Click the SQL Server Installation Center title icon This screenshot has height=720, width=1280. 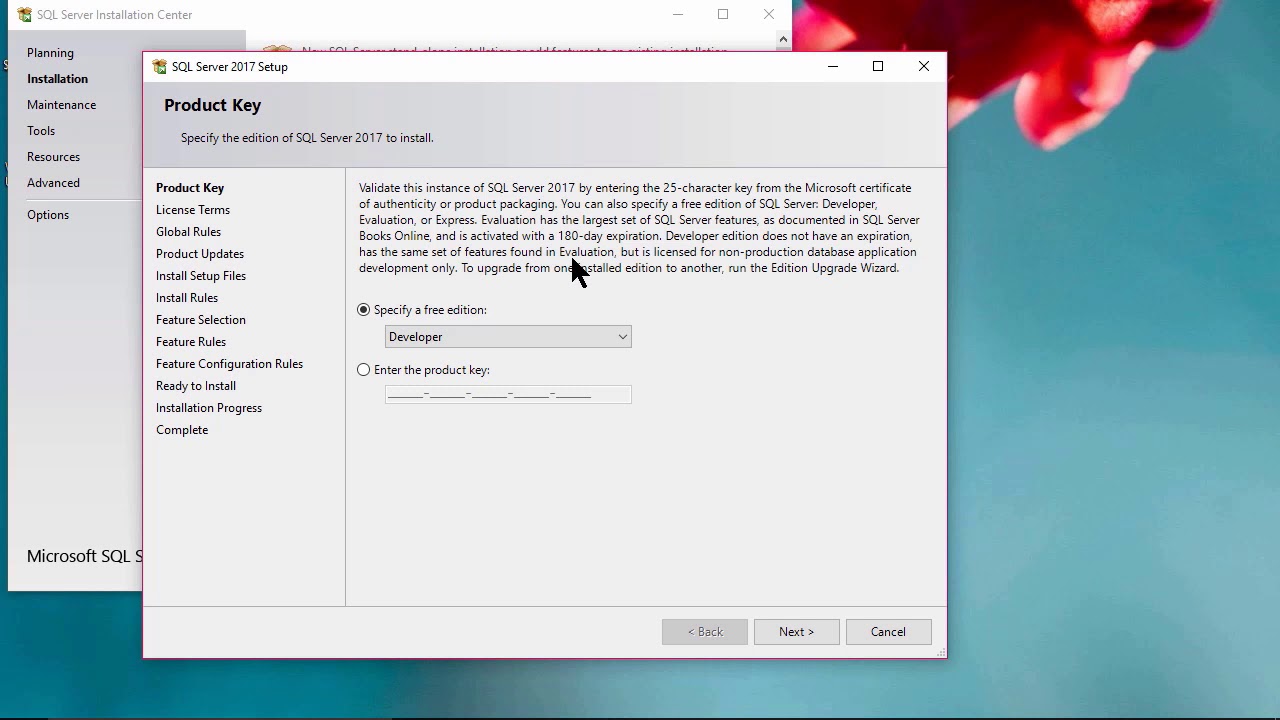click(x=24, y=15)
